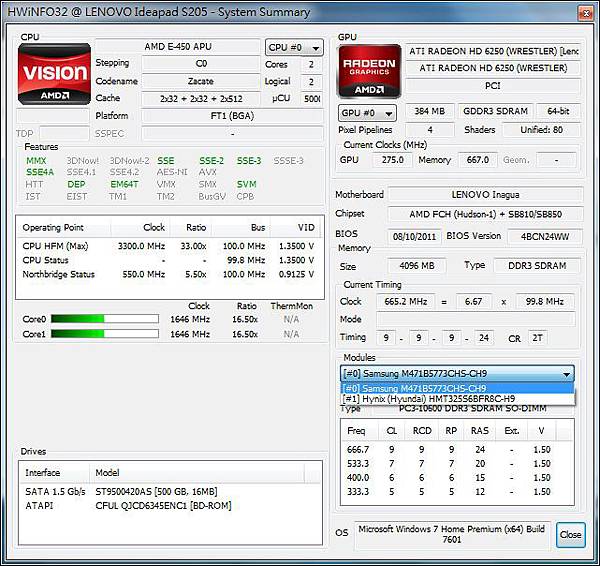Viewport: 600px width, 566px height.
Task: Select the 333.3 frequency timing row
Action: [x=457, y=491]
